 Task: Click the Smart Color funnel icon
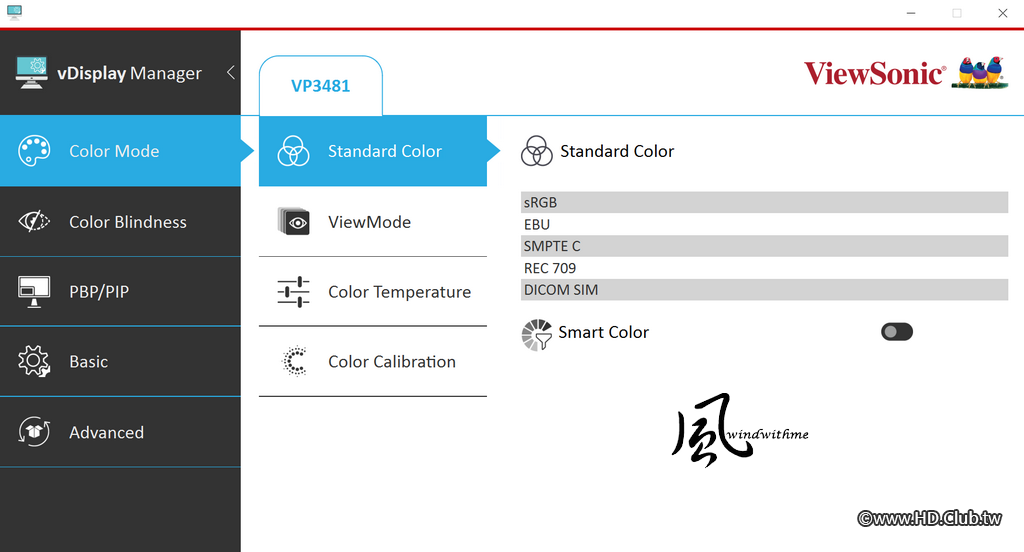(x=537, y=334)
